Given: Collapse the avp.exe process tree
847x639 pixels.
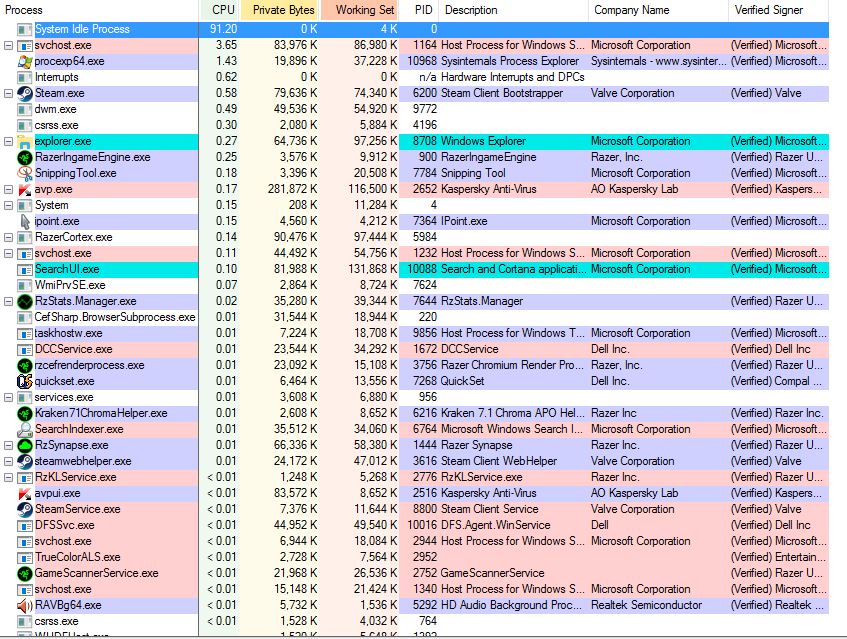Looking at the screenshot, I should 8,190.
